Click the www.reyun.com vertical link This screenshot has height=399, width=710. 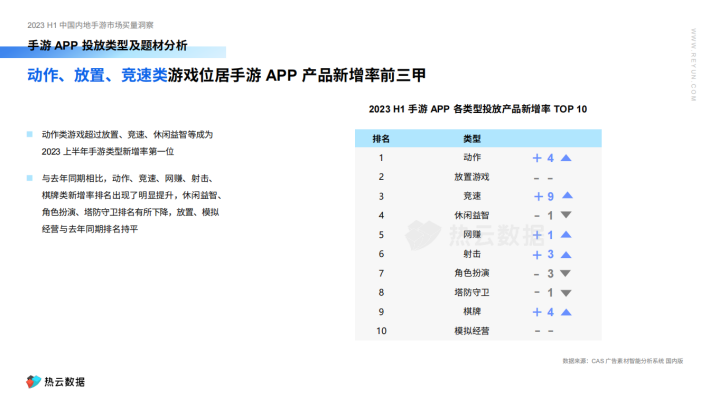(x=693, y=65)
